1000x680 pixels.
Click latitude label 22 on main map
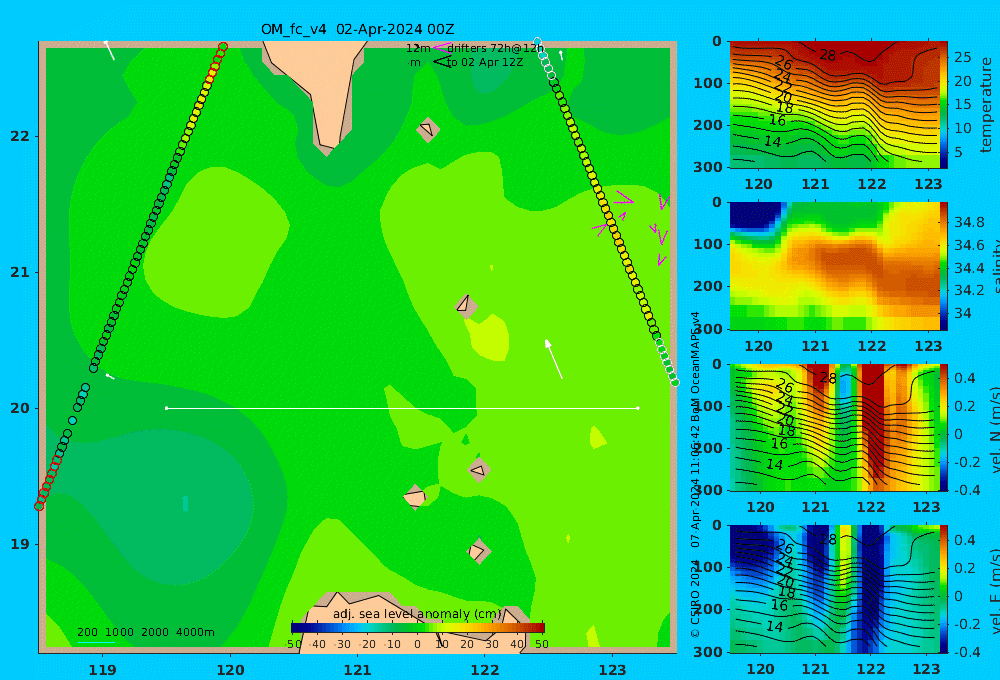tap(19, 136)
